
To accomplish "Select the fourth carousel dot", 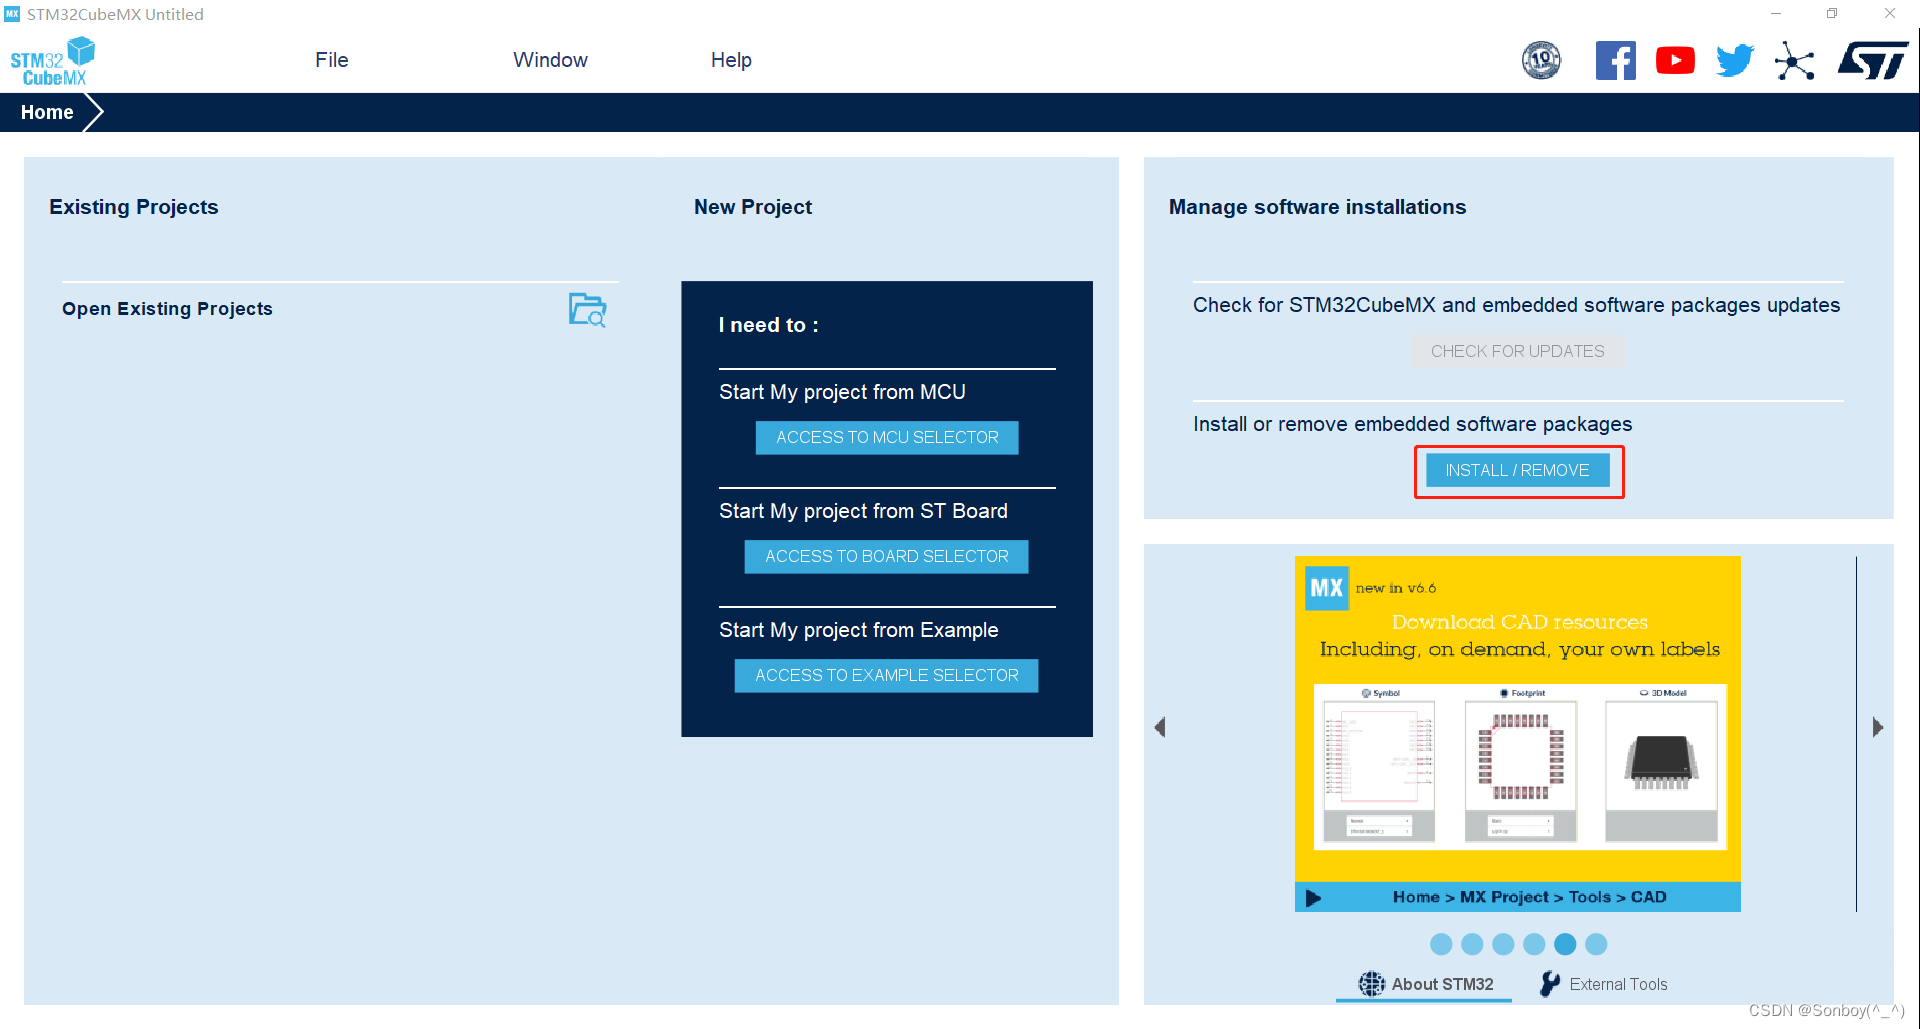I will pyautogui.click(x=1534, y=944).
